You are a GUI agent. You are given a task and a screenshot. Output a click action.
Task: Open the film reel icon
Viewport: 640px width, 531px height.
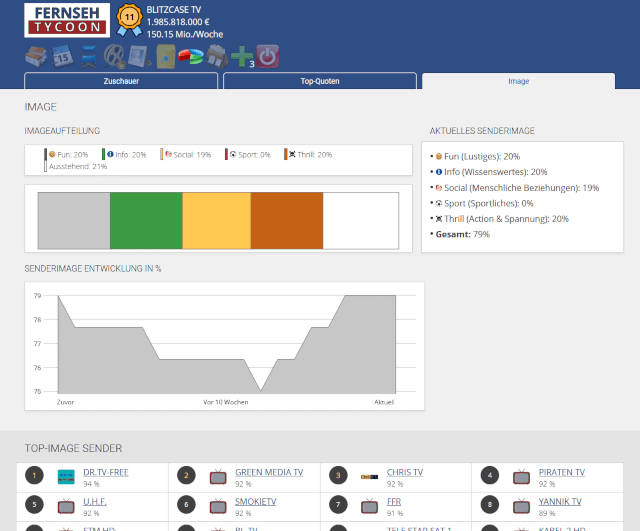point(114,56)
